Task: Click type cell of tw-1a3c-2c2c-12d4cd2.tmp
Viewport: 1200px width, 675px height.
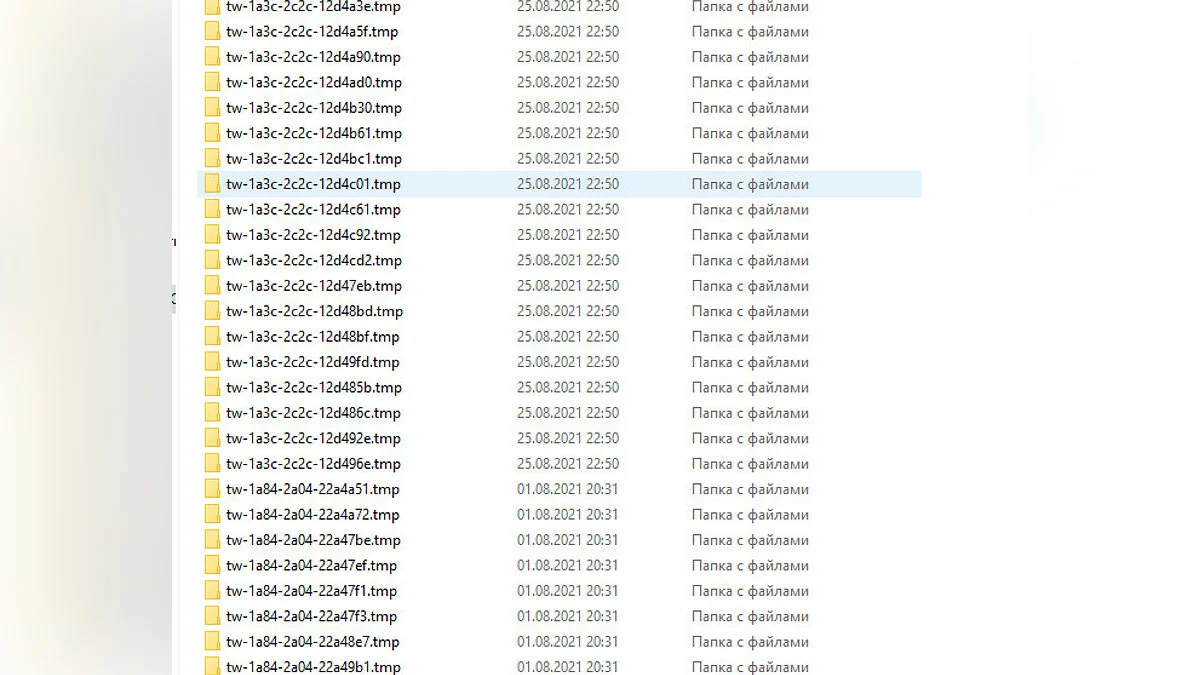Action: [750, 260]
